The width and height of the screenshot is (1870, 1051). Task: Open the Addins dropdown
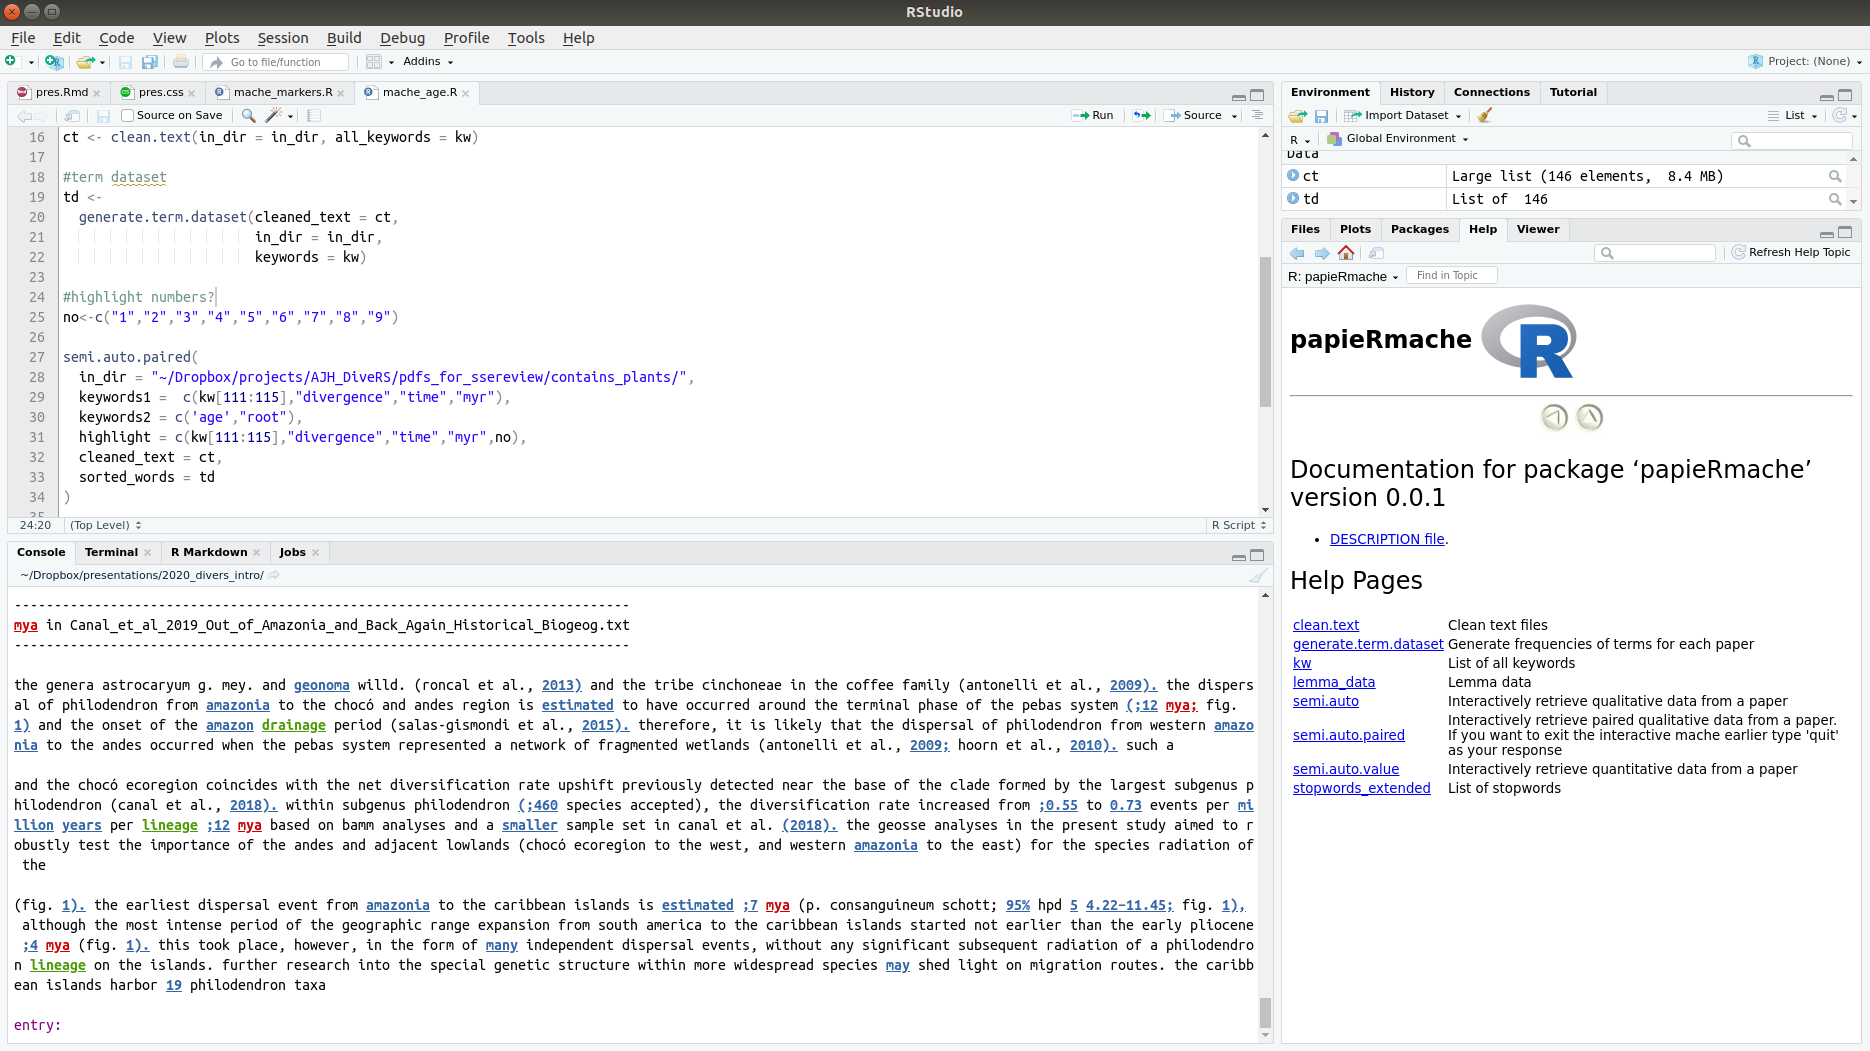coord(428,62)
